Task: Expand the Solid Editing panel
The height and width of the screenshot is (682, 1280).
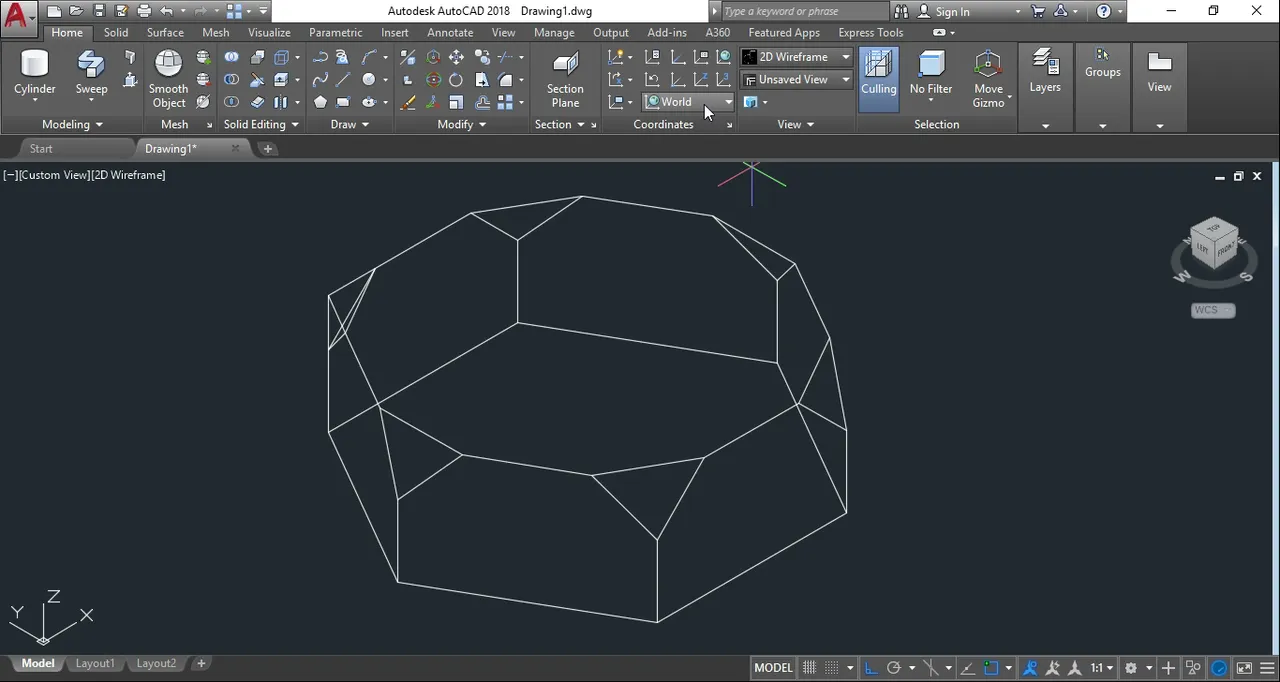Action: (x=261, y=124)
